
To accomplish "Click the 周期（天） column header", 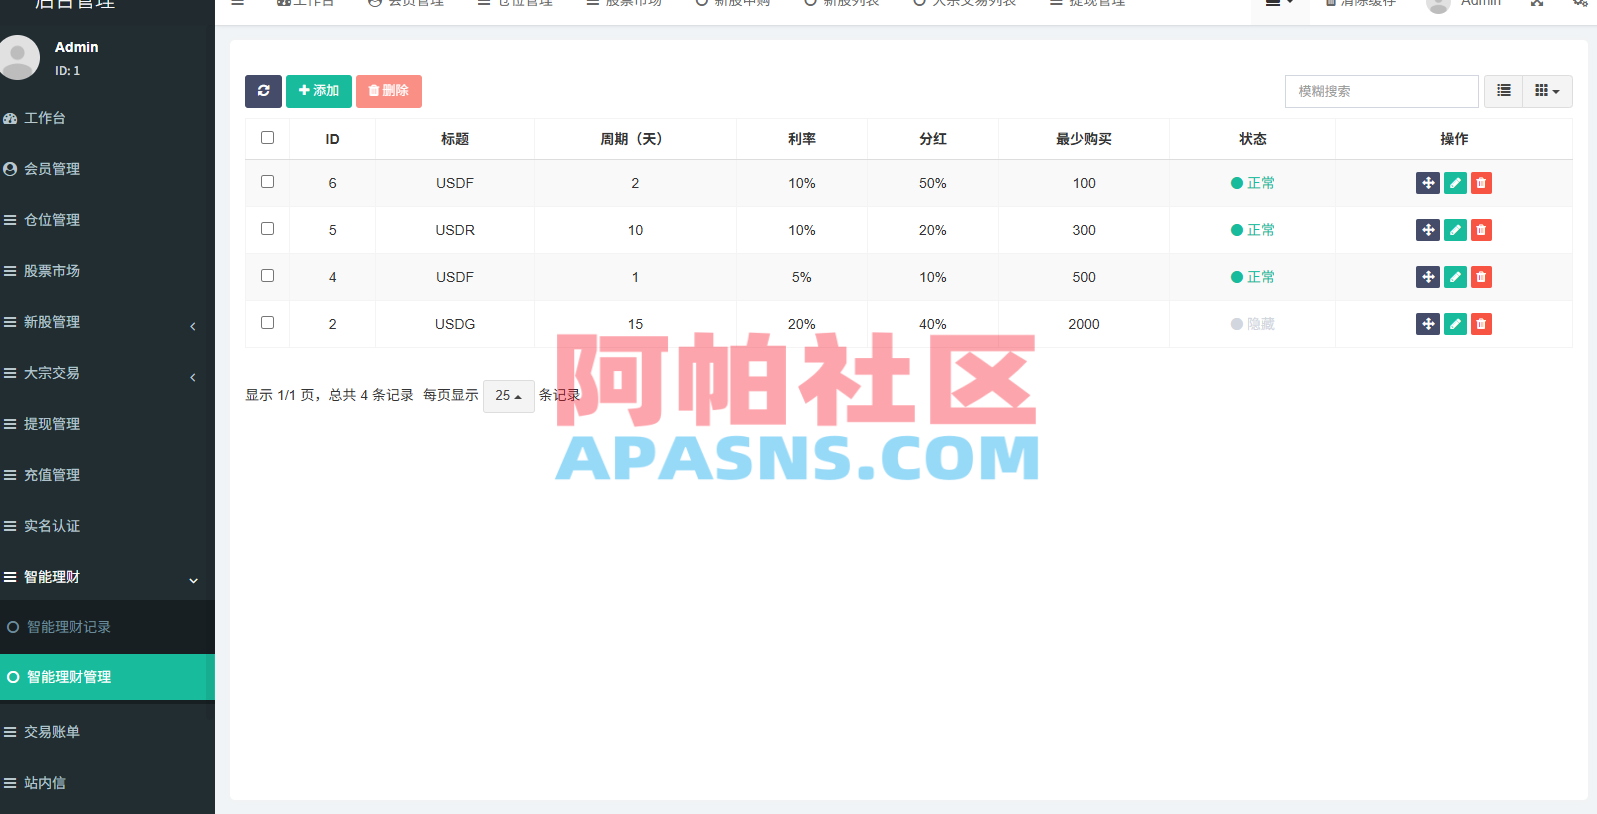I will pos(635,139).
